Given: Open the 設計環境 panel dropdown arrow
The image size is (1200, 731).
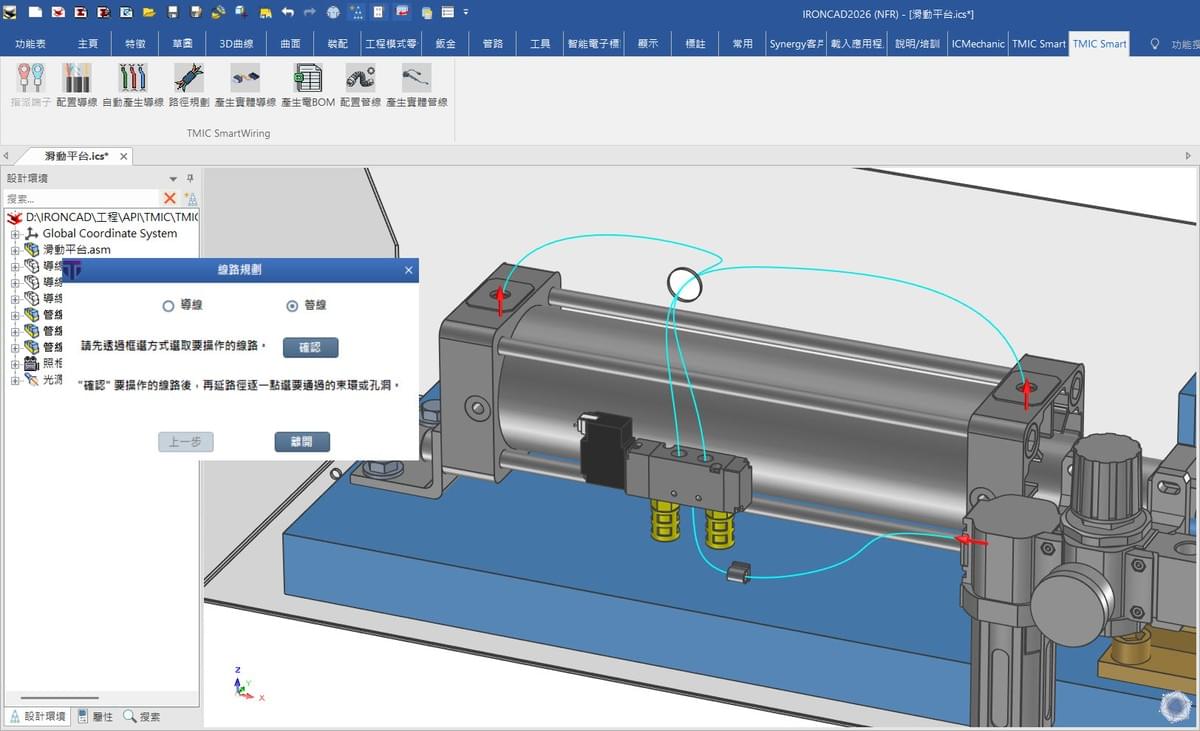Looking at the screenshot, I should [x=173, y=178].
